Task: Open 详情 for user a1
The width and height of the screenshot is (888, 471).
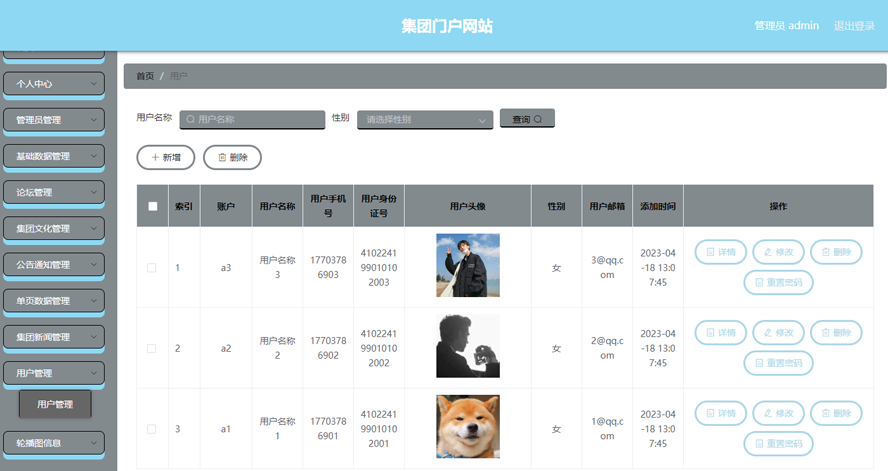Action: click(720, 413)
